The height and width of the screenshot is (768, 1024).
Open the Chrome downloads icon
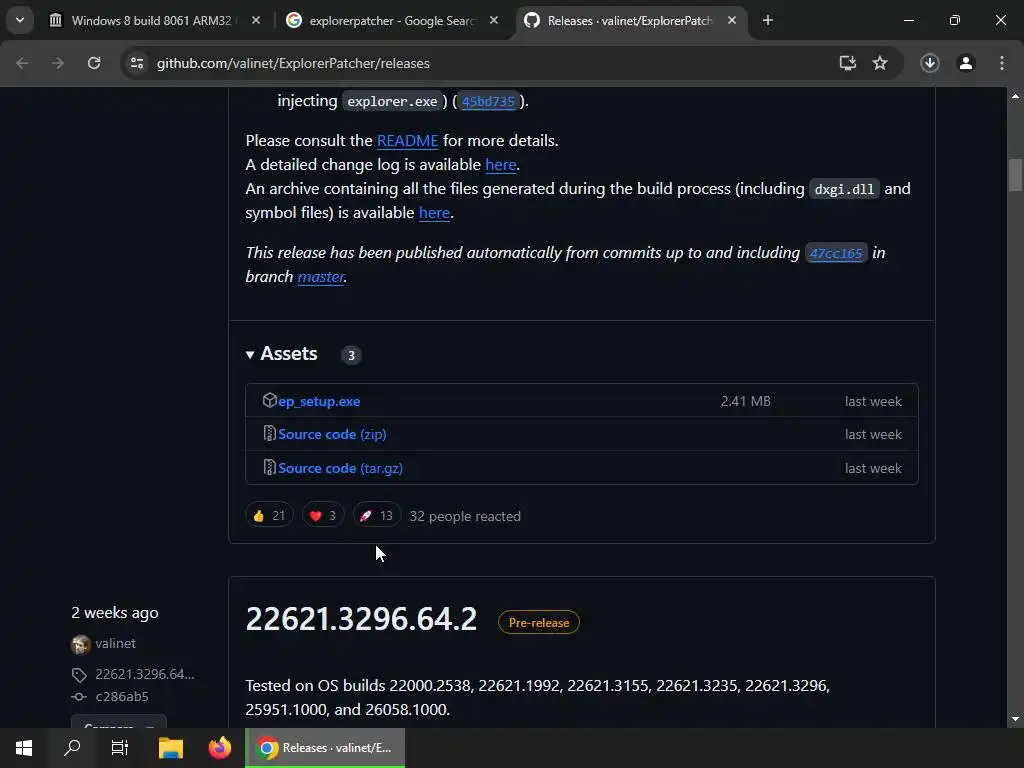pos(930,63)
